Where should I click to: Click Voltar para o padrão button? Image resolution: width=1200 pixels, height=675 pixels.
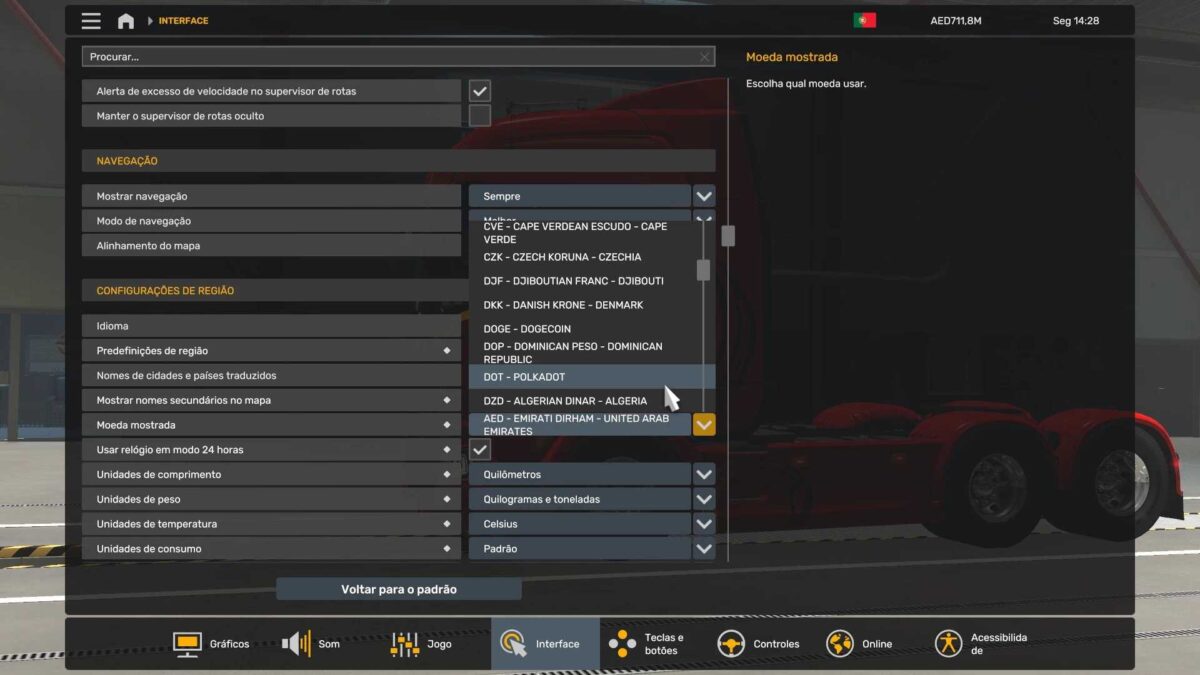[x=398, y=590]
